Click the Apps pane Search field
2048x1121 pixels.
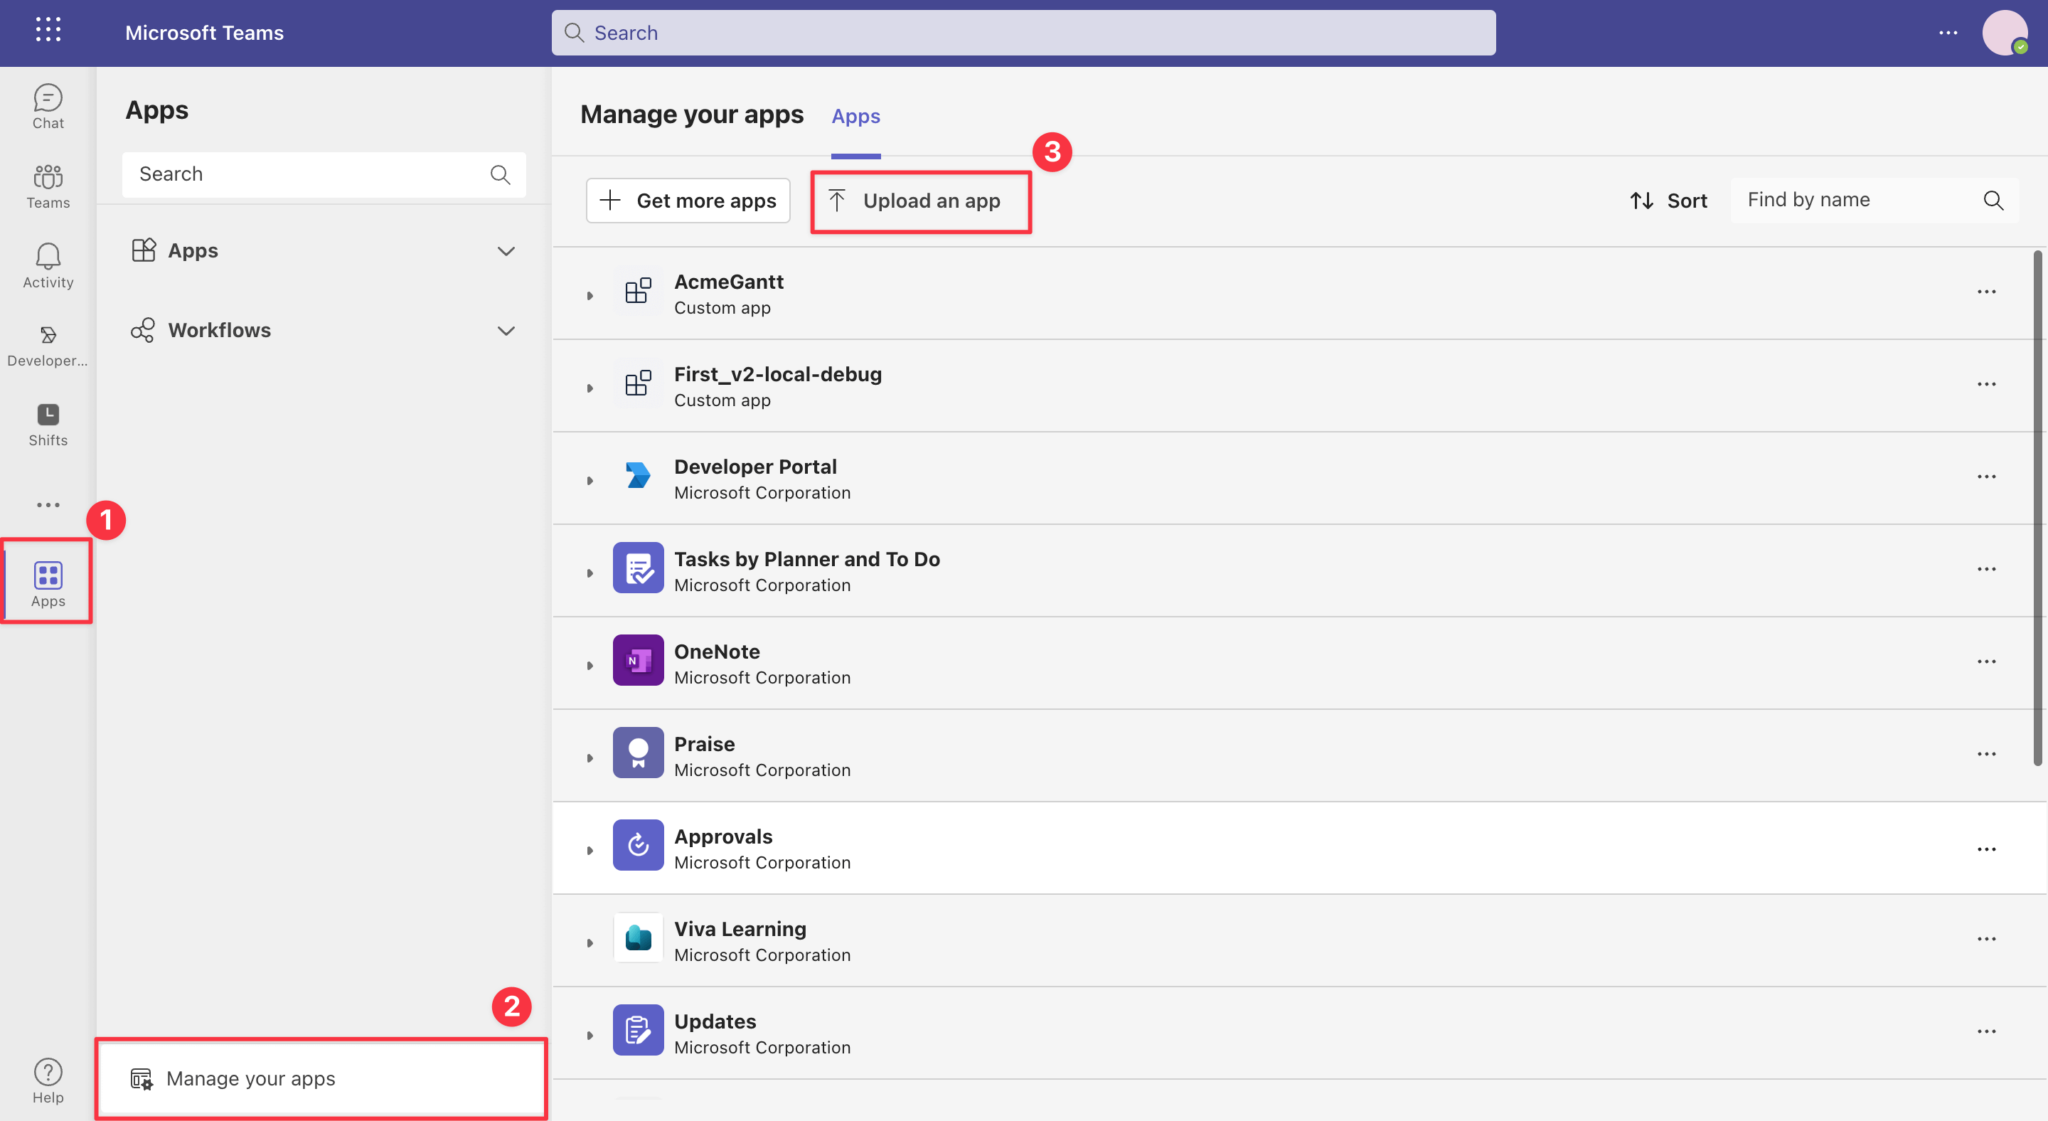click(x=323, y=175)
